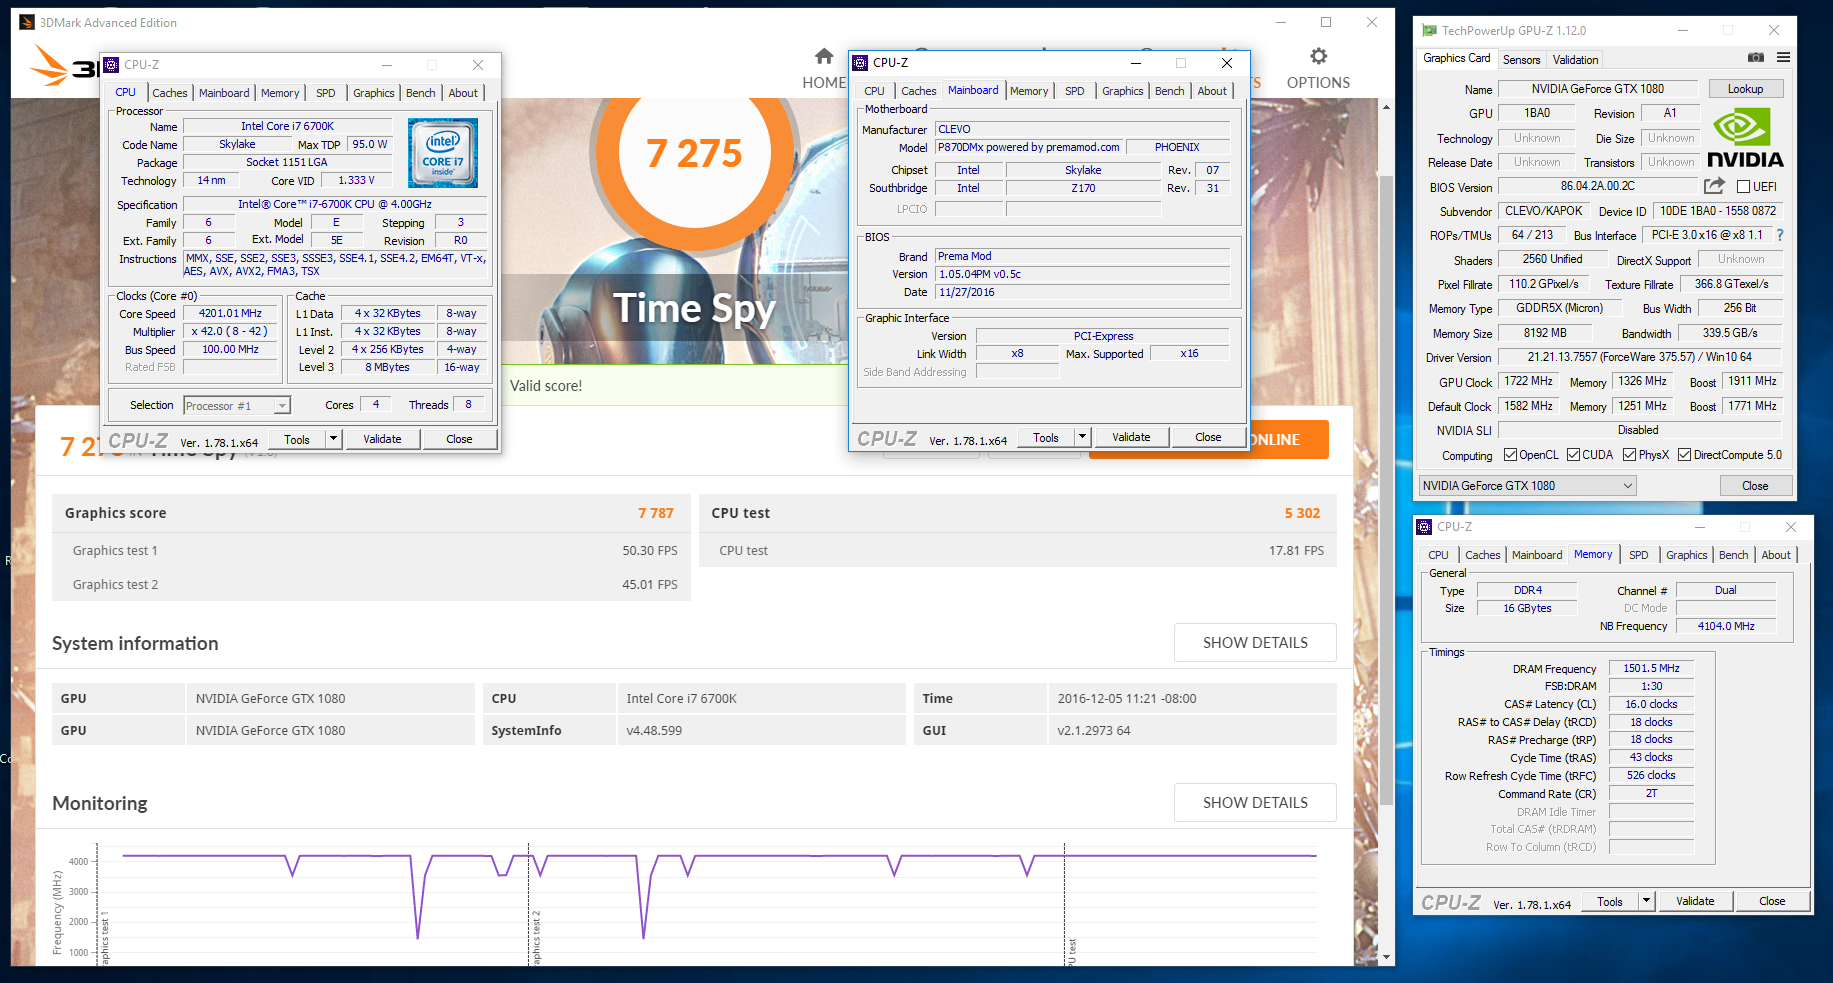The image size is (1833, 983).
Task: Show details for System information
Action: (x=1255, y=643)
